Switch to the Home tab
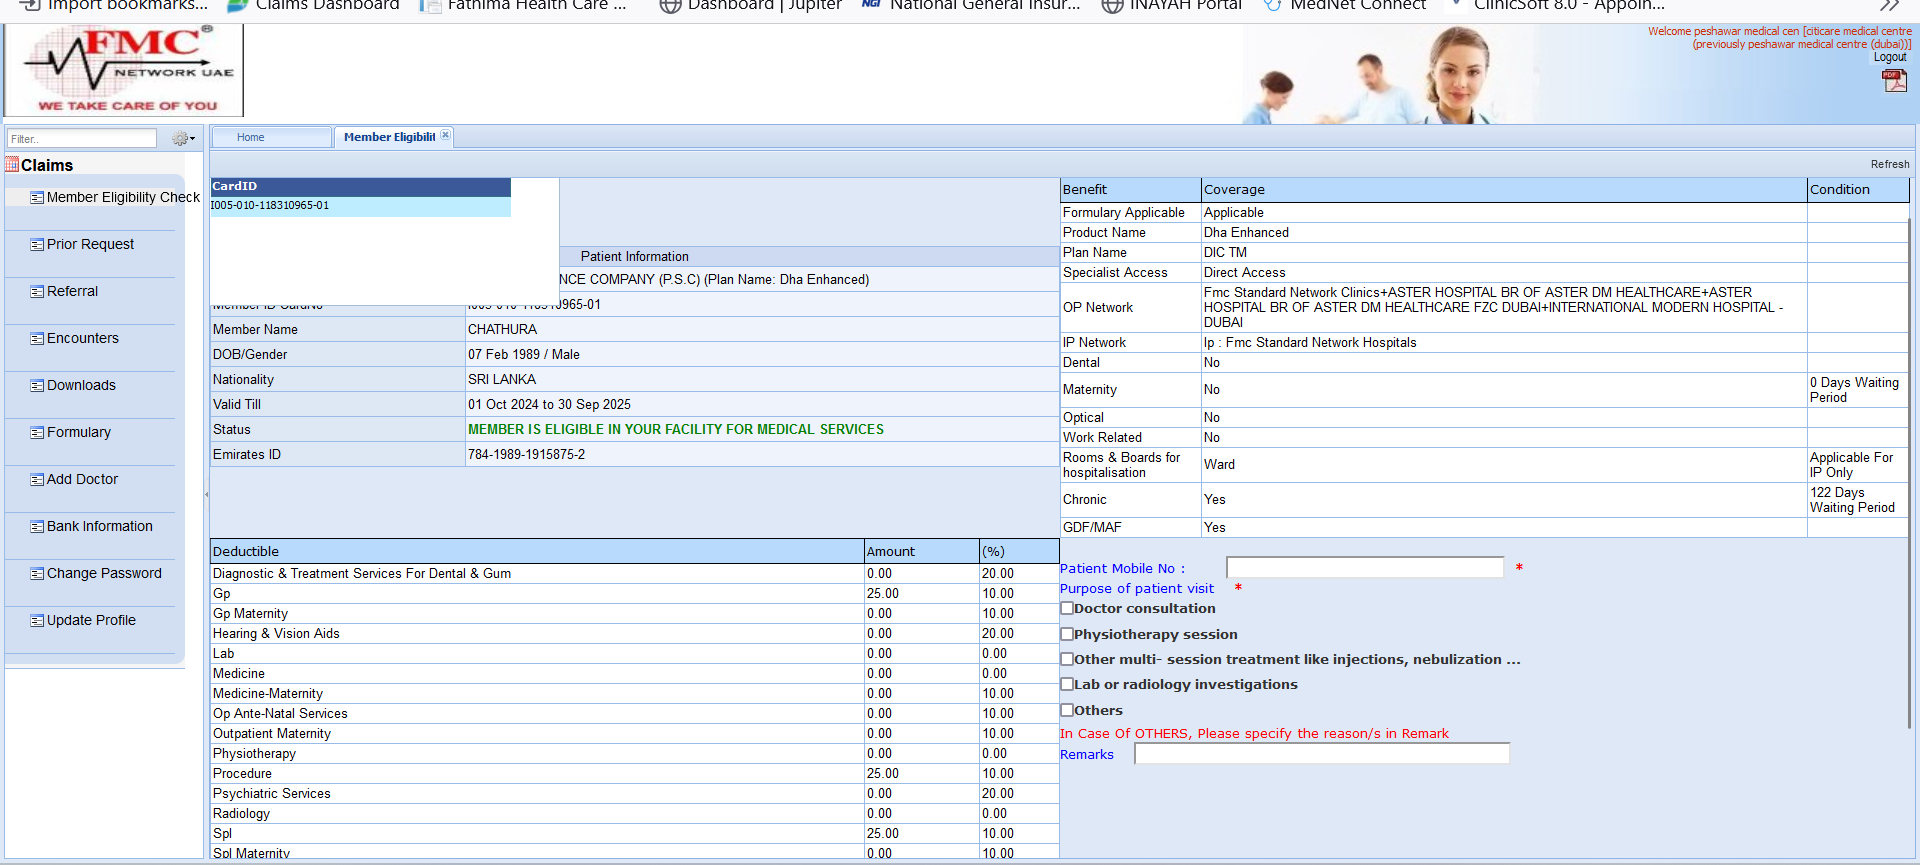 click(x=251, y=138)
